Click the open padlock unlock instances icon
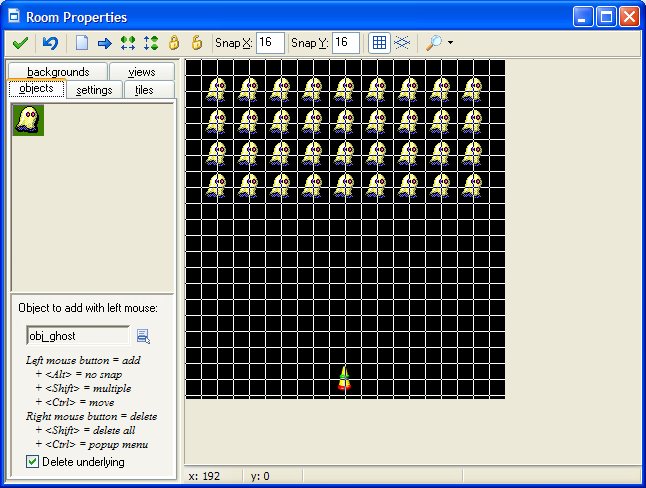The image size is (646, 488). click(197, 43)
